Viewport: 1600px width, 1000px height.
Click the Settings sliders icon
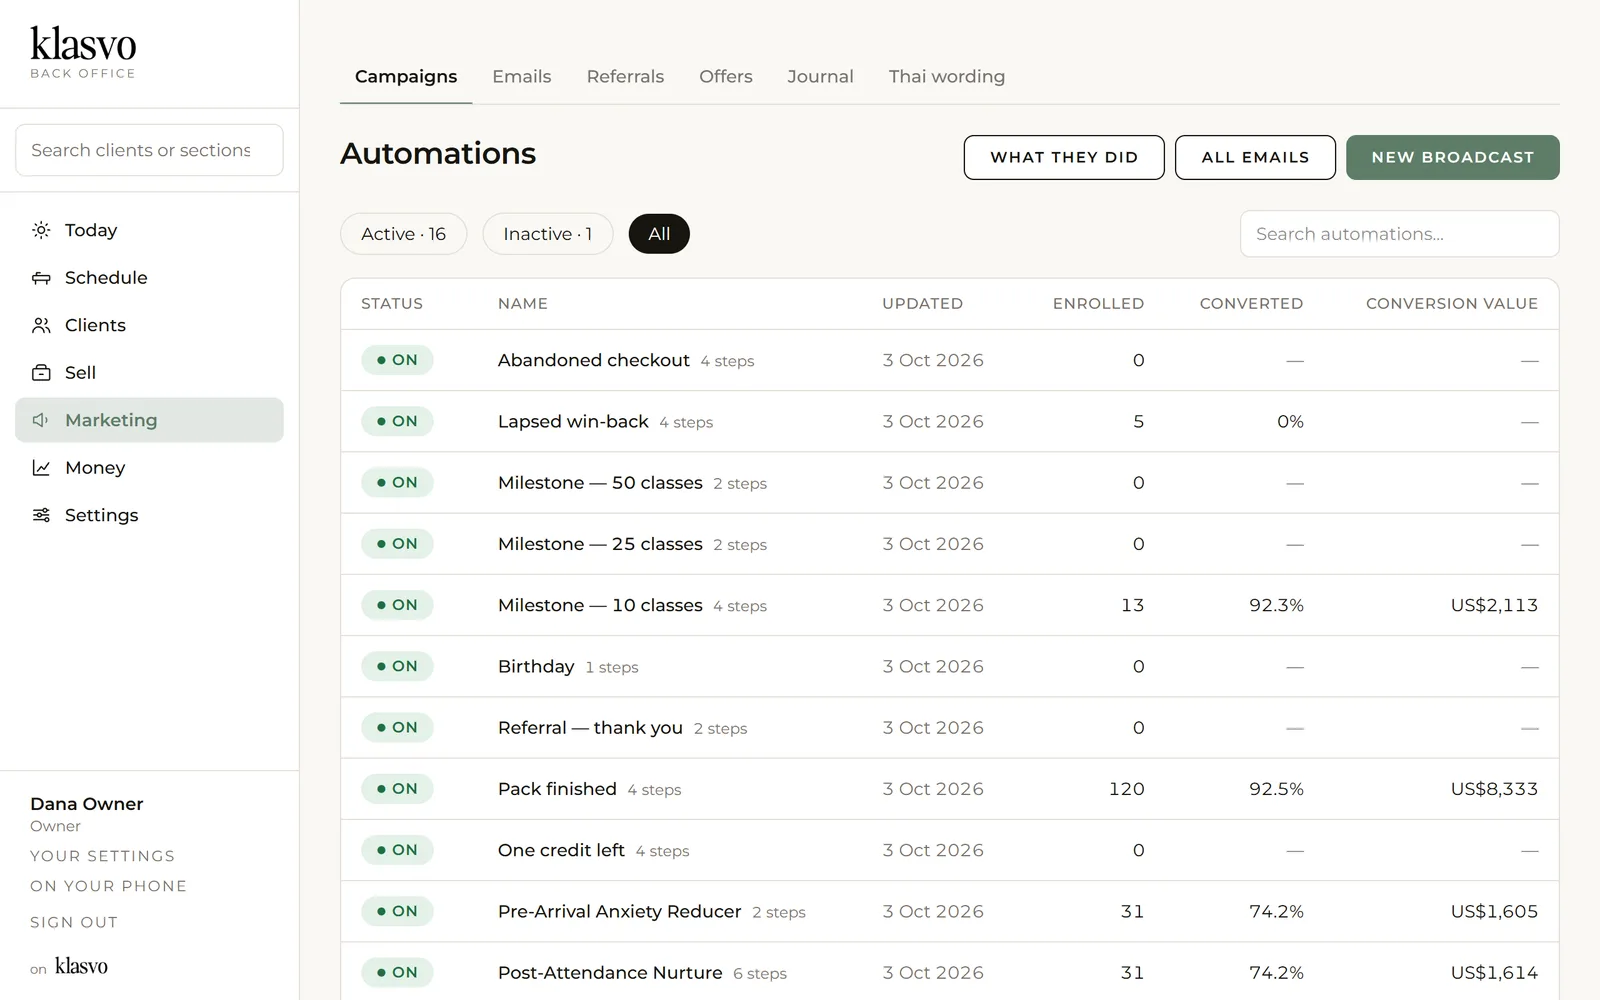pos(41,515)
